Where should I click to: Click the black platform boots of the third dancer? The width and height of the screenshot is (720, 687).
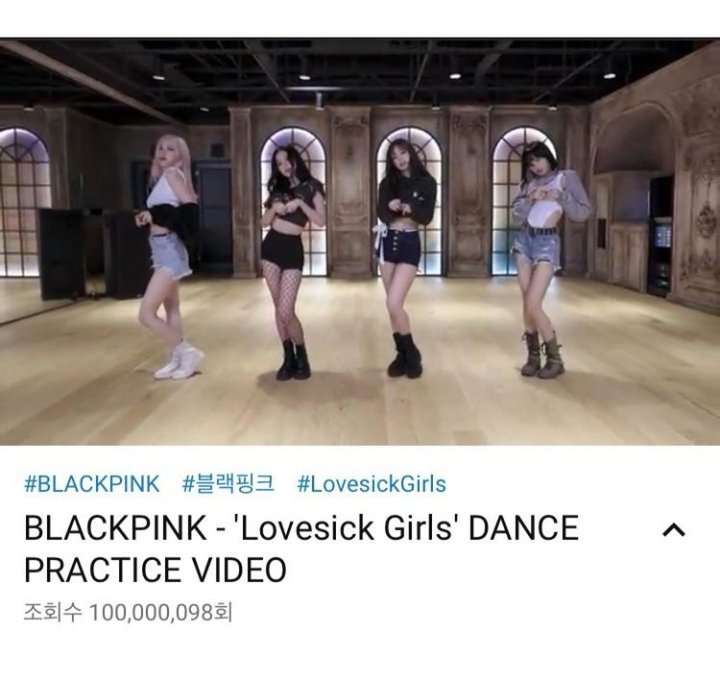tap(404, 355)
